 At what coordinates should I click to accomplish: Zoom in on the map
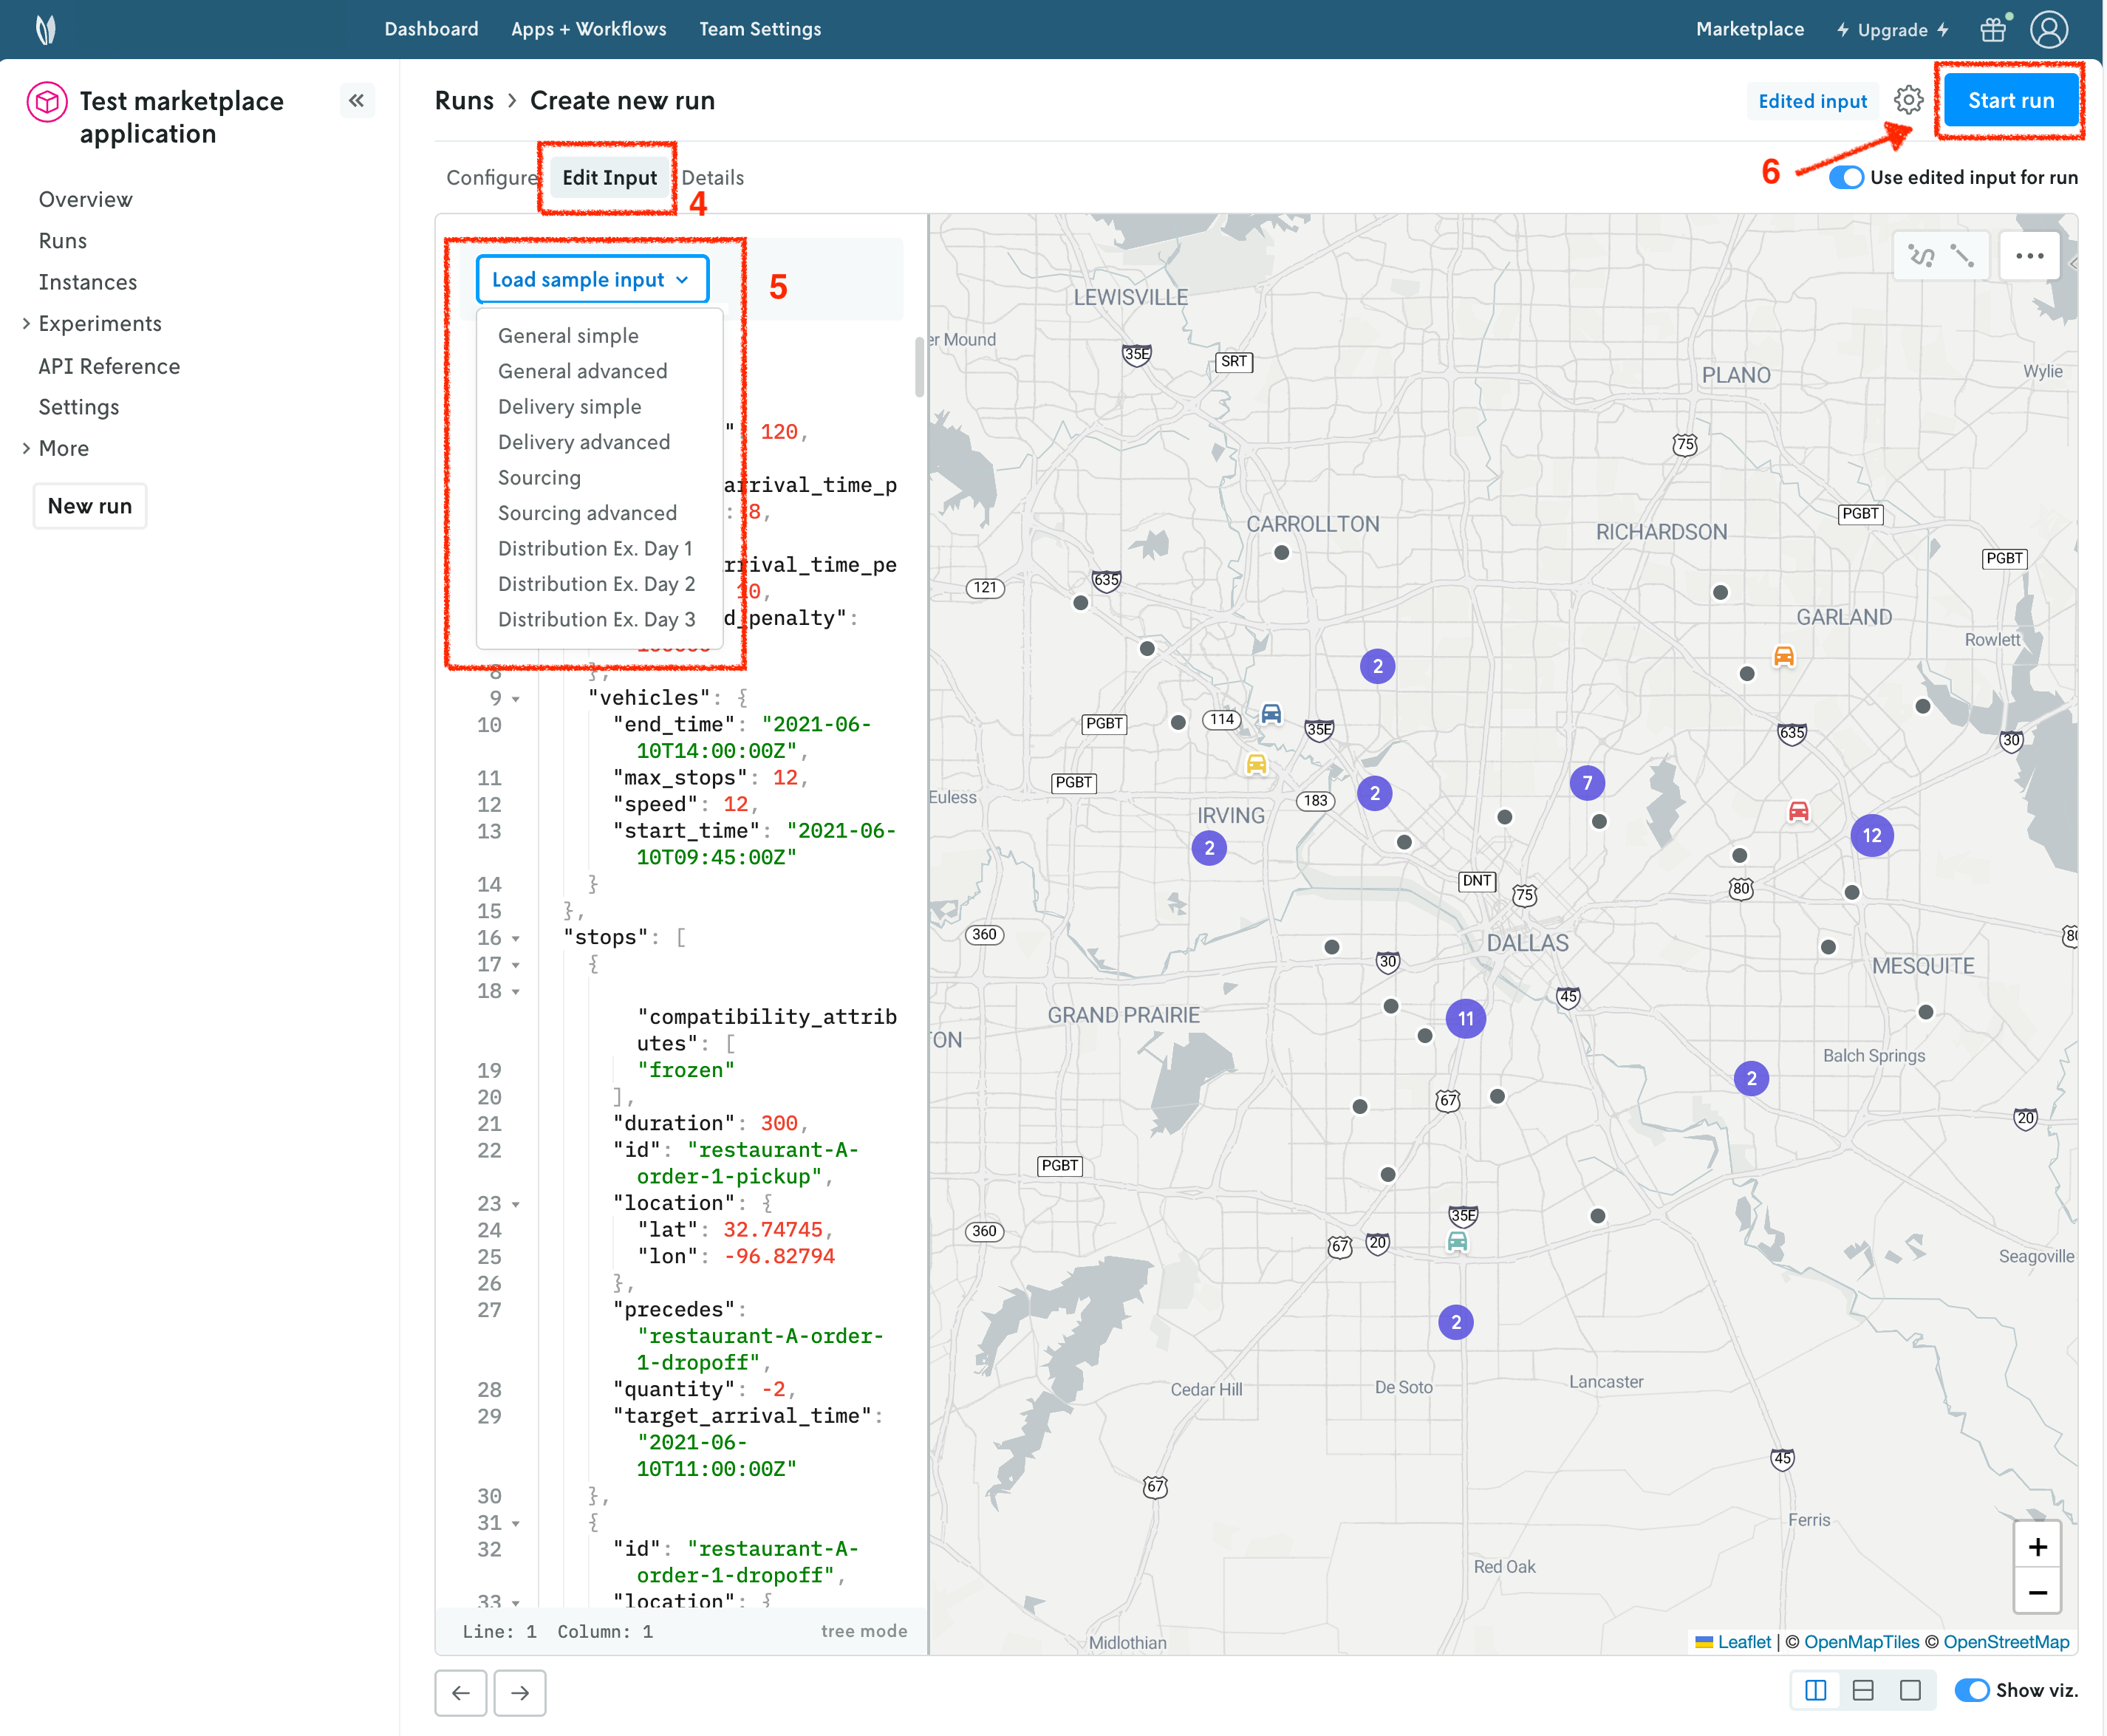[2037, 1547]
